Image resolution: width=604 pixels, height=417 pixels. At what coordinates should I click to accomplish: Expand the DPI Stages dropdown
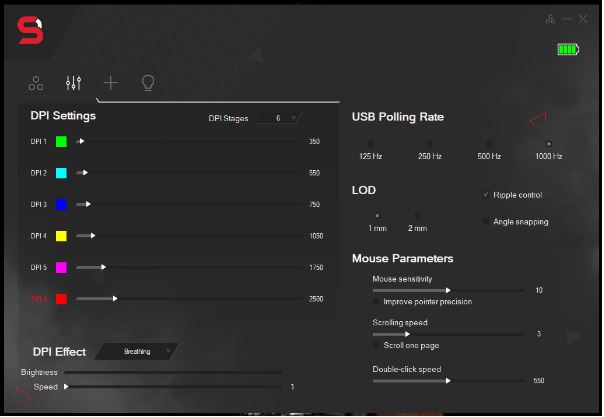click(x=279, y=118)
